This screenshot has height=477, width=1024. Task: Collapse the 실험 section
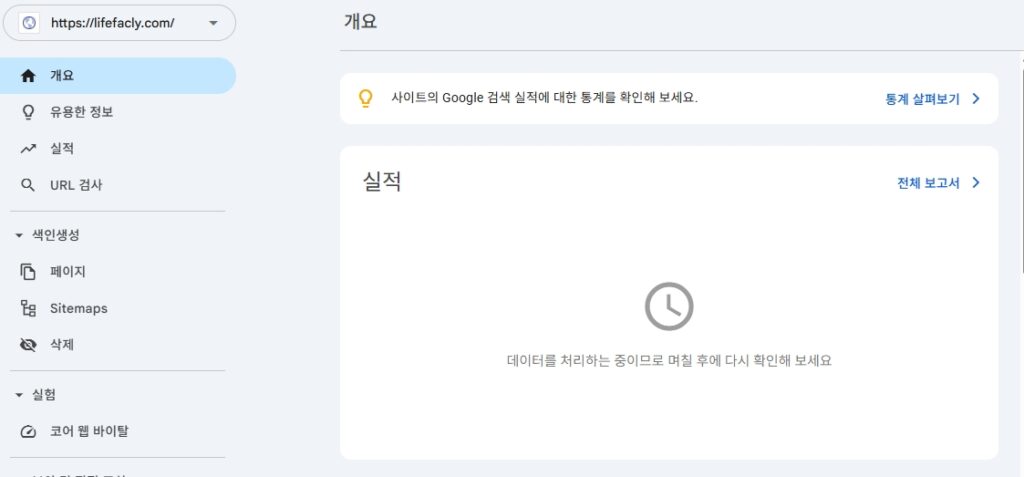[x=18, y=395]
